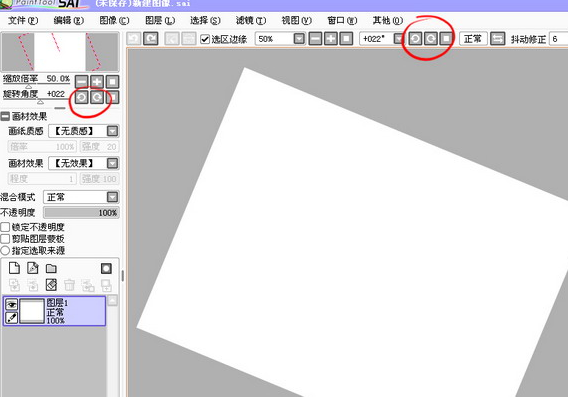Viewport: 568px width, 397px height.
Task: Click the zoom-in plus button in the top toolbar
Action: 331,38
